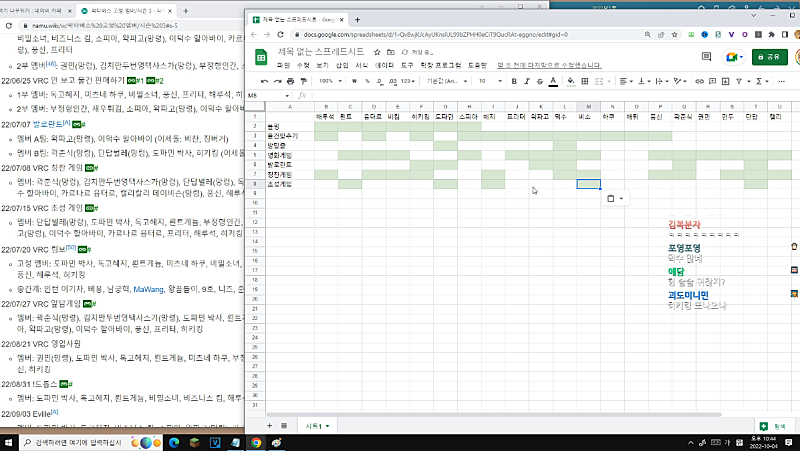Open the last edit history link
The width and height of the screenshot is (800, 451).
click(x=549, y=65)
